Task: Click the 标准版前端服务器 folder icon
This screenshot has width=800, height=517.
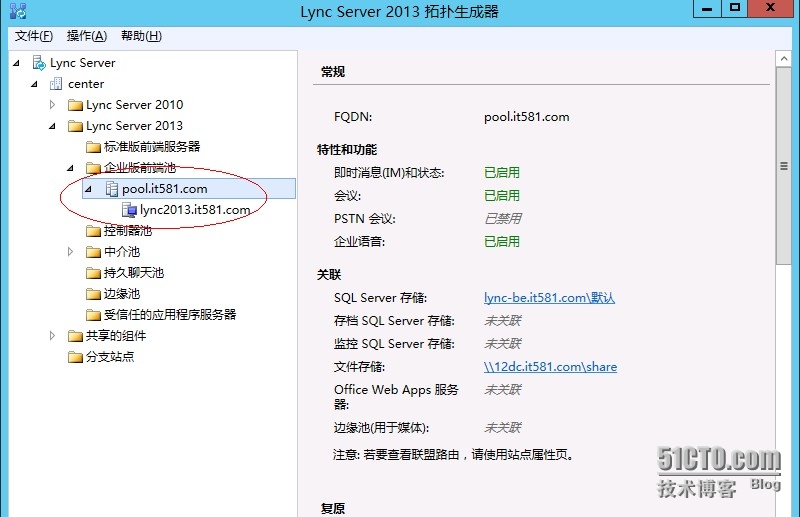Action: click(x=93, y=147)
